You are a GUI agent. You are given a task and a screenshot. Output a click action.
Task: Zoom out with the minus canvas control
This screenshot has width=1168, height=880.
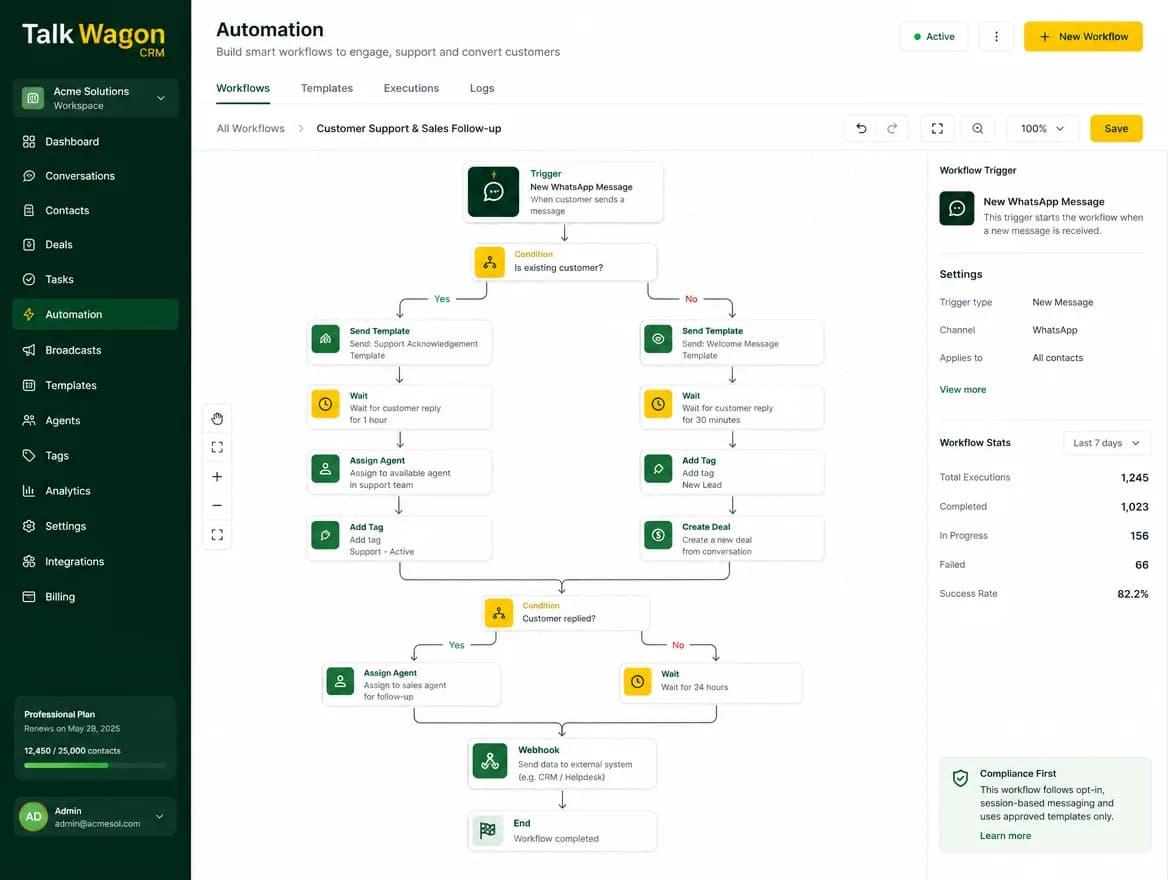tap(217, 505)
